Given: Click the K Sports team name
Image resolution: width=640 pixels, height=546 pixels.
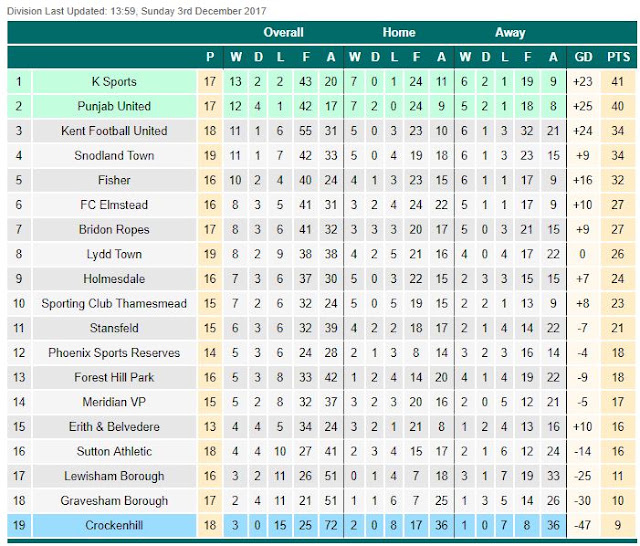Looking at the screenshot, I should point(114,82).
